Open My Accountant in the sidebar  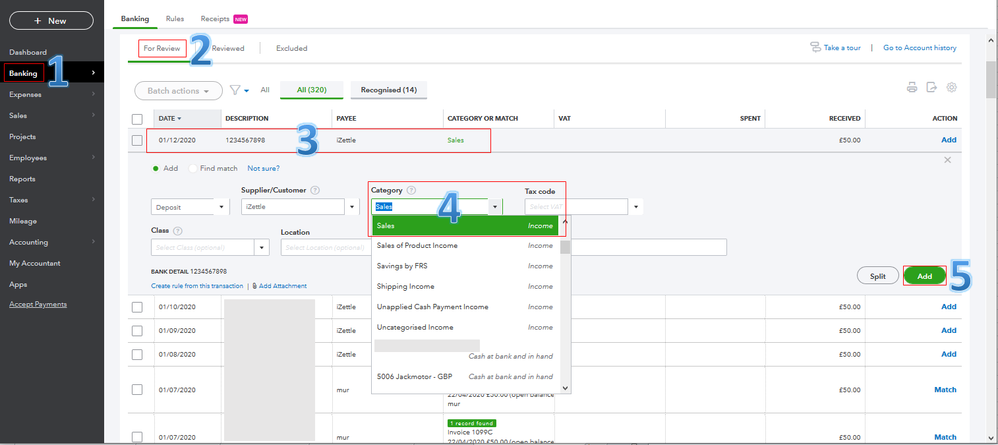(x=34, y=263)
